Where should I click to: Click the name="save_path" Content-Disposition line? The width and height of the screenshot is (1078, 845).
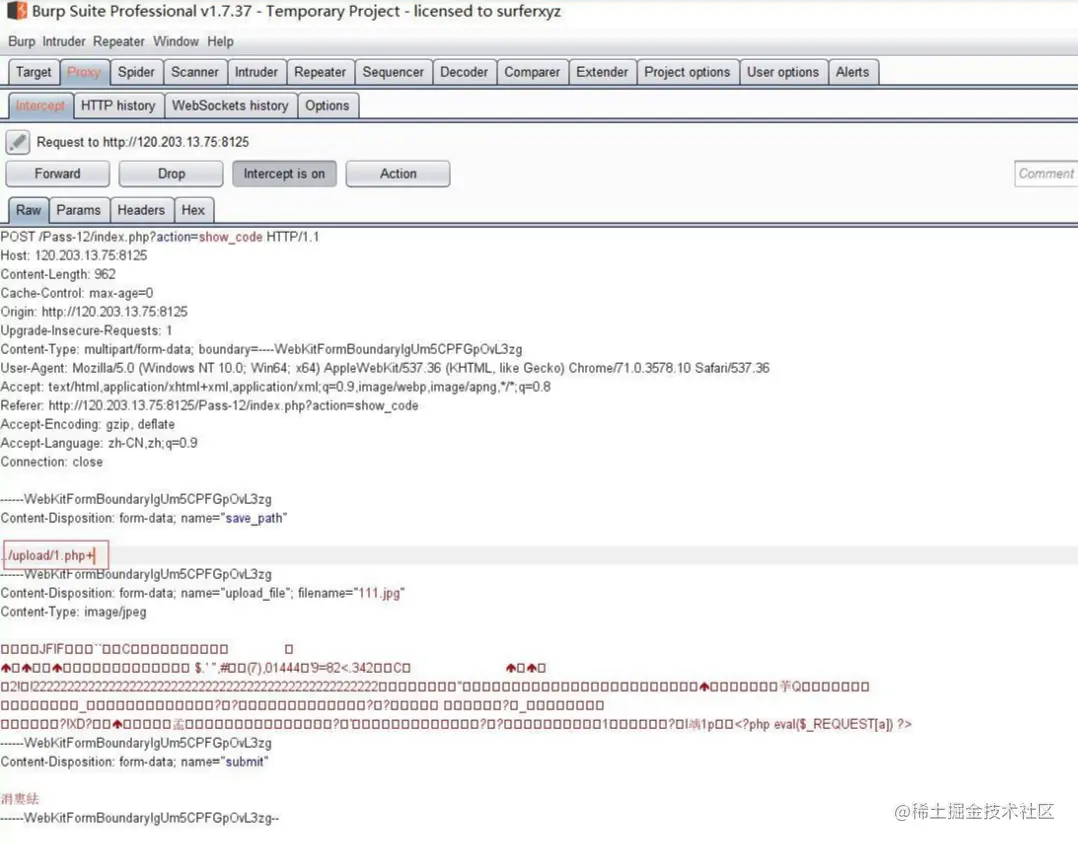pos(144,518)
